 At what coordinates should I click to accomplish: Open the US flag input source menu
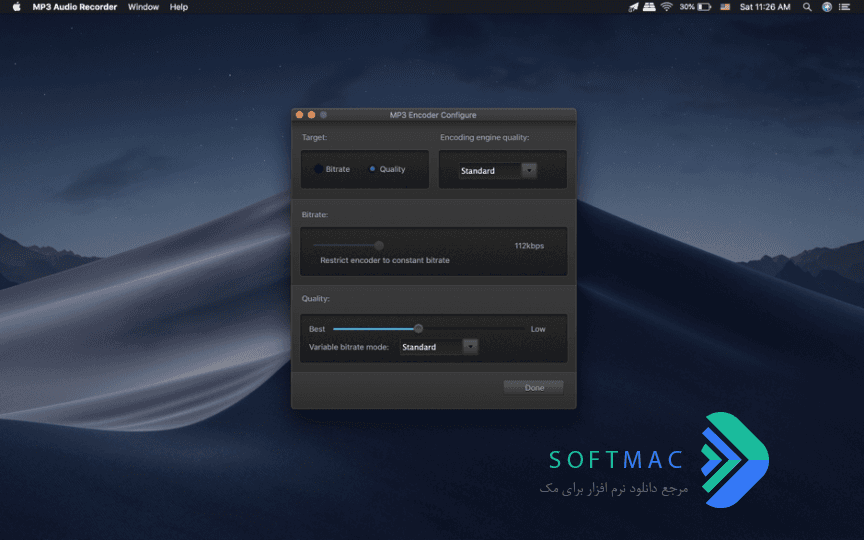(x=725, y=7)
